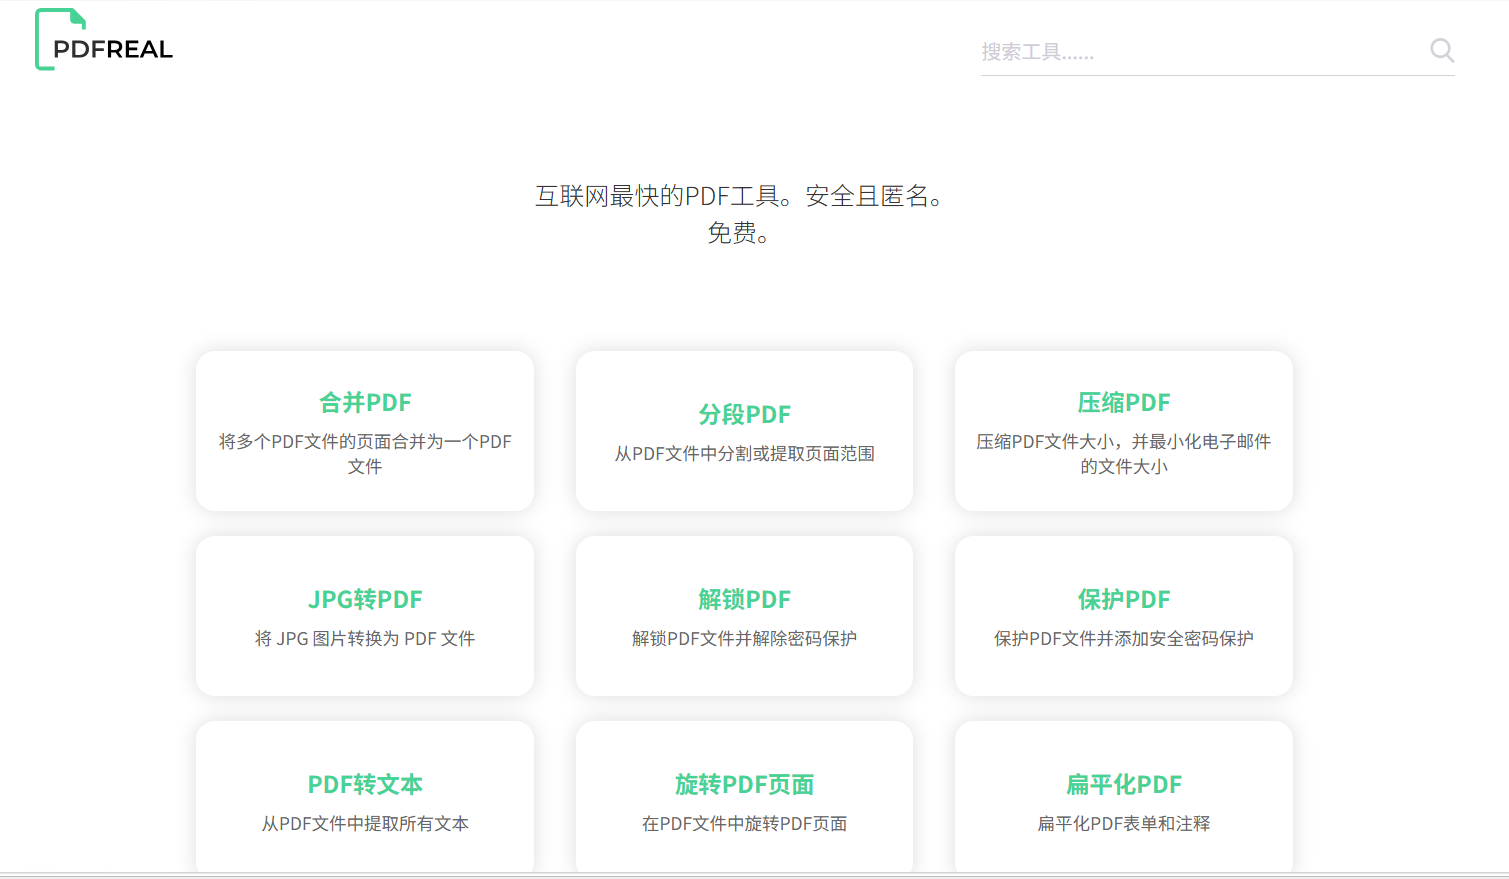
Task: Open the 旋转PDF页面 tool card
Action: point(744,798)
